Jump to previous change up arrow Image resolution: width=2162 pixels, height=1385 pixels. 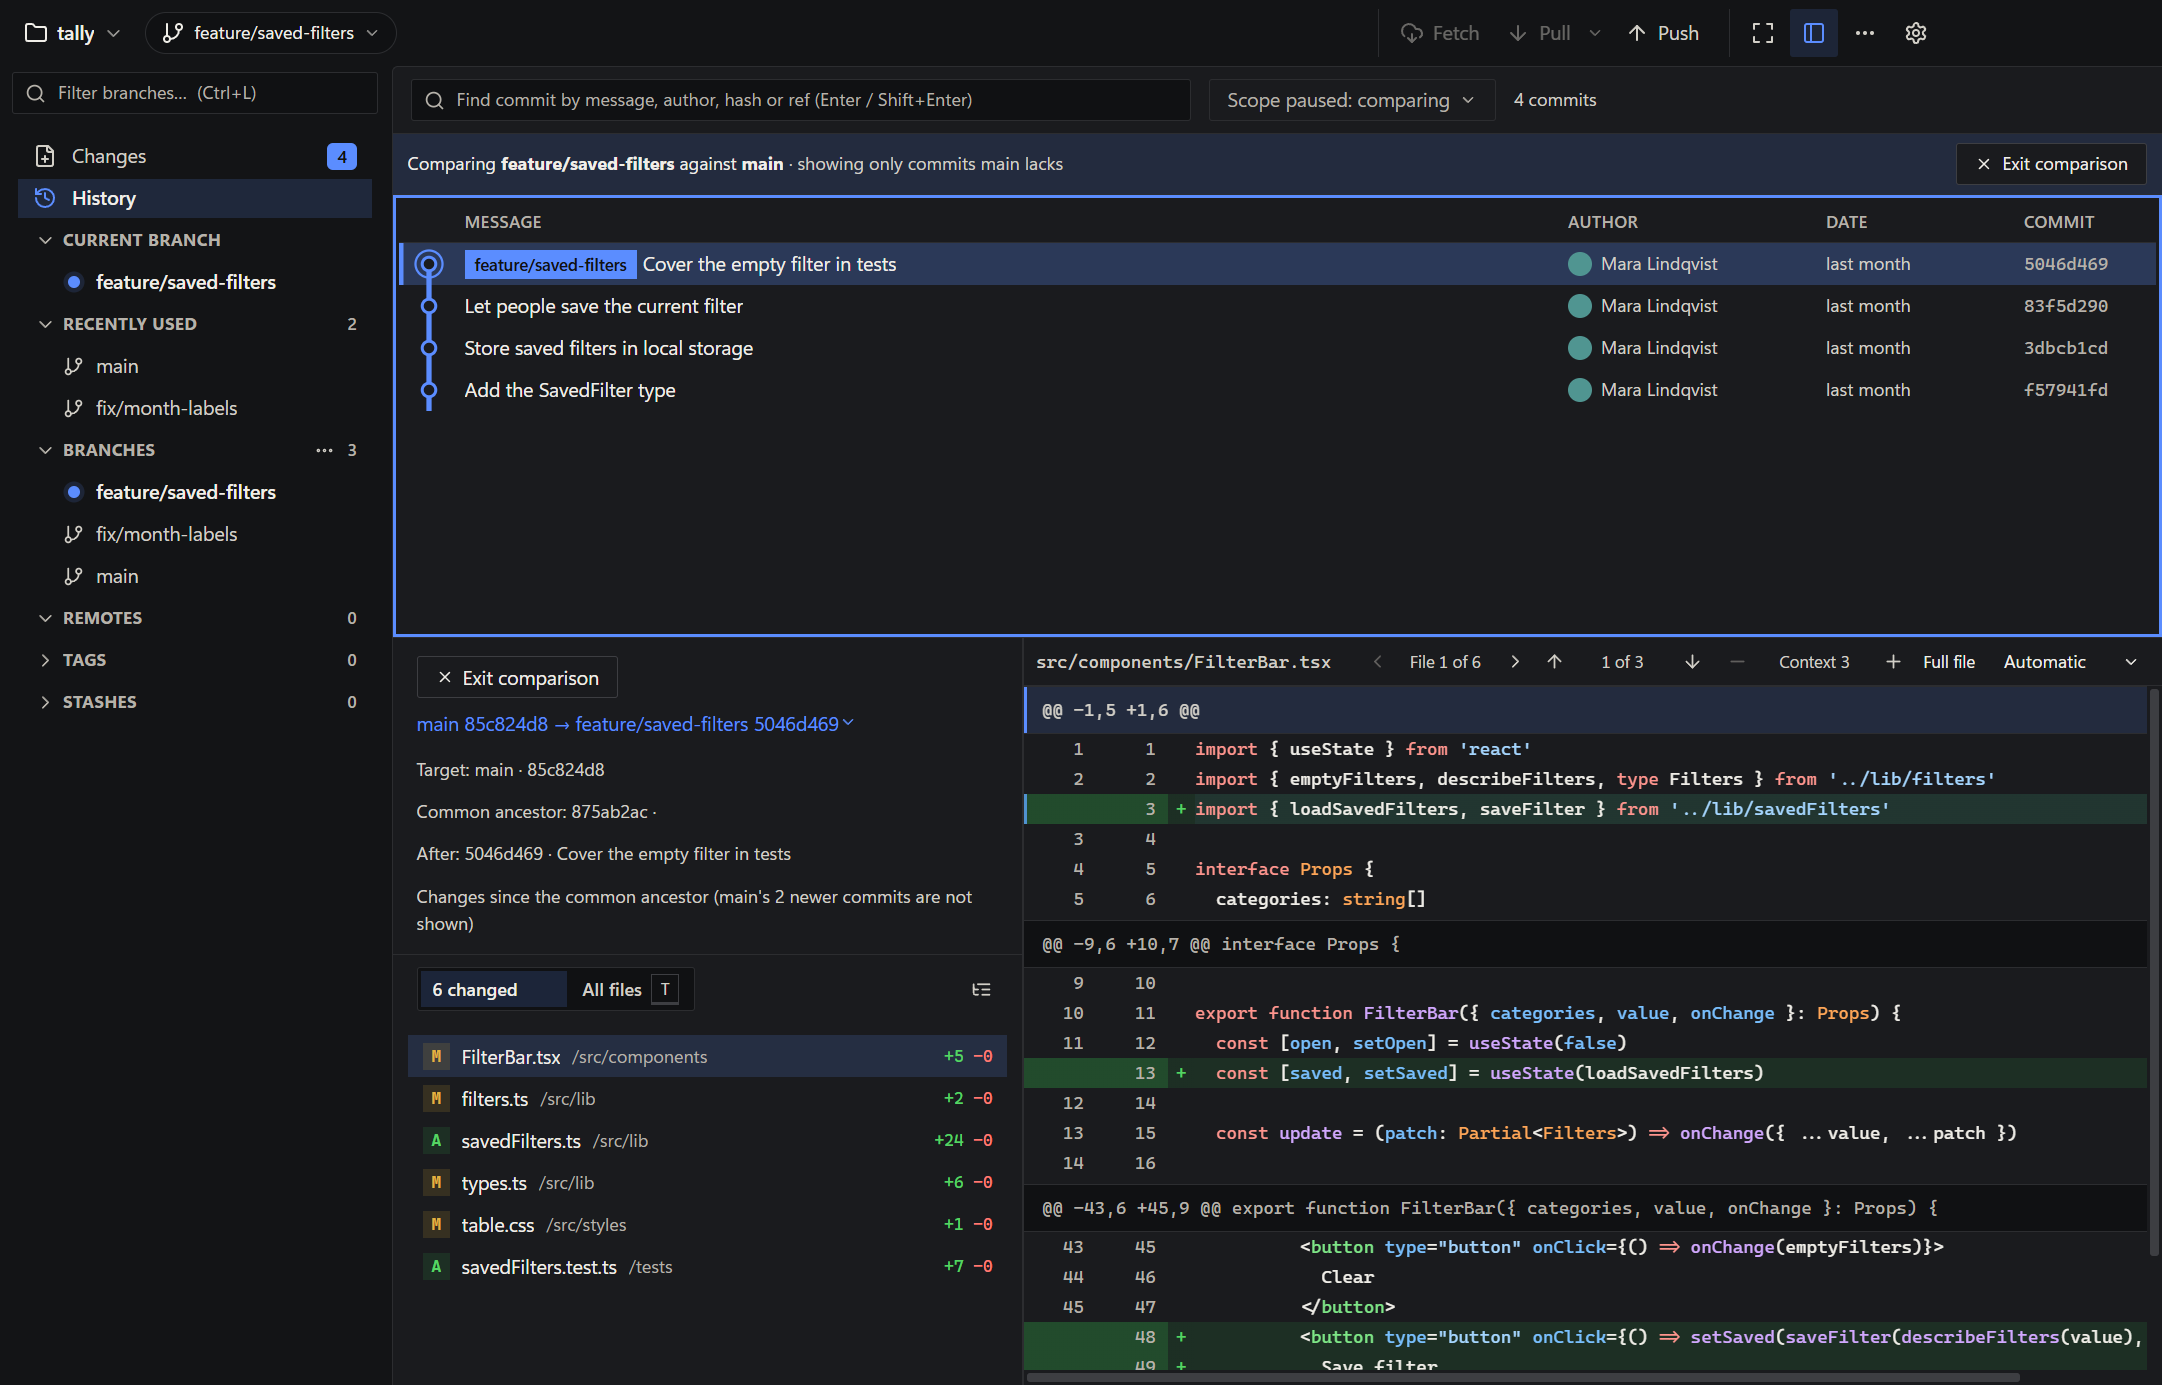pos(1555,662)
